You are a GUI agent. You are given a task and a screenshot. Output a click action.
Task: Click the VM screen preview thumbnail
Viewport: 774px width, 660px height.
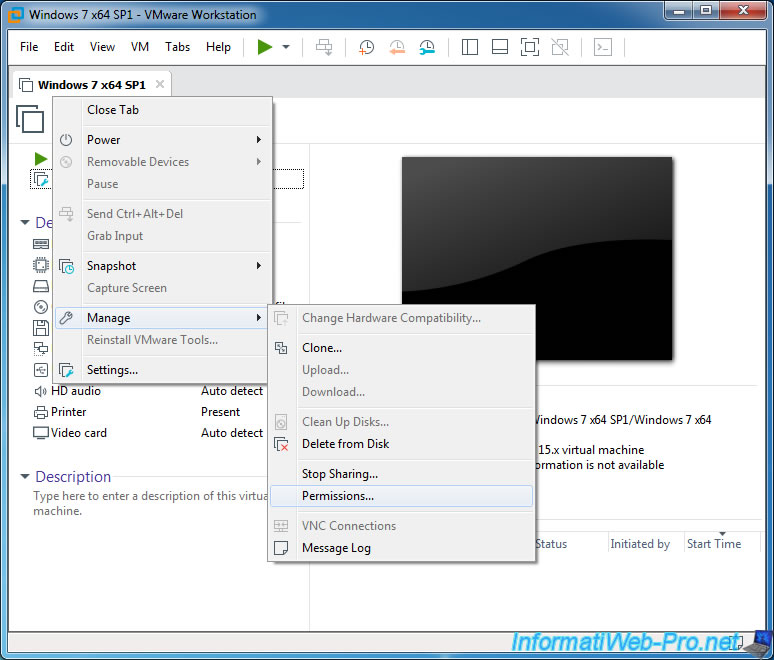tap(537, 258)
